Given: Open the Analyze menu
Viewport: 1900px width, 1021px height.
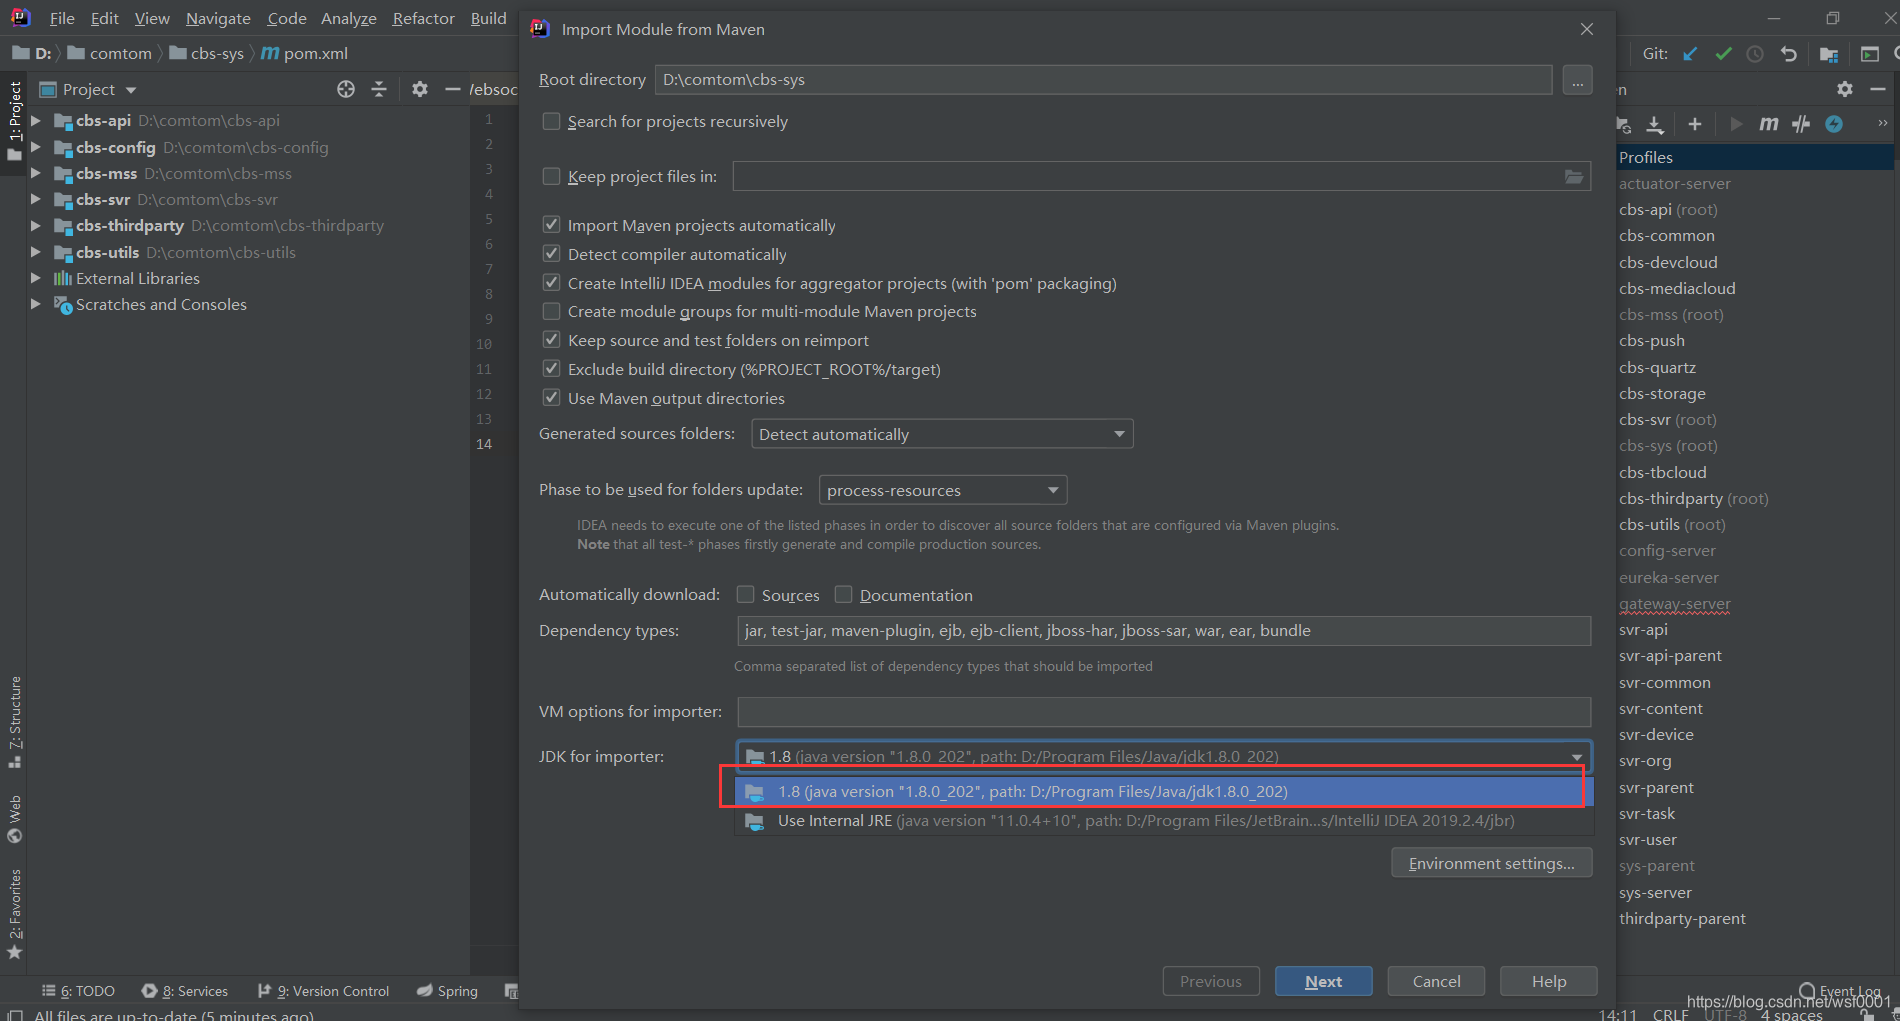Looking at the screenshot, I should [348, 18].
